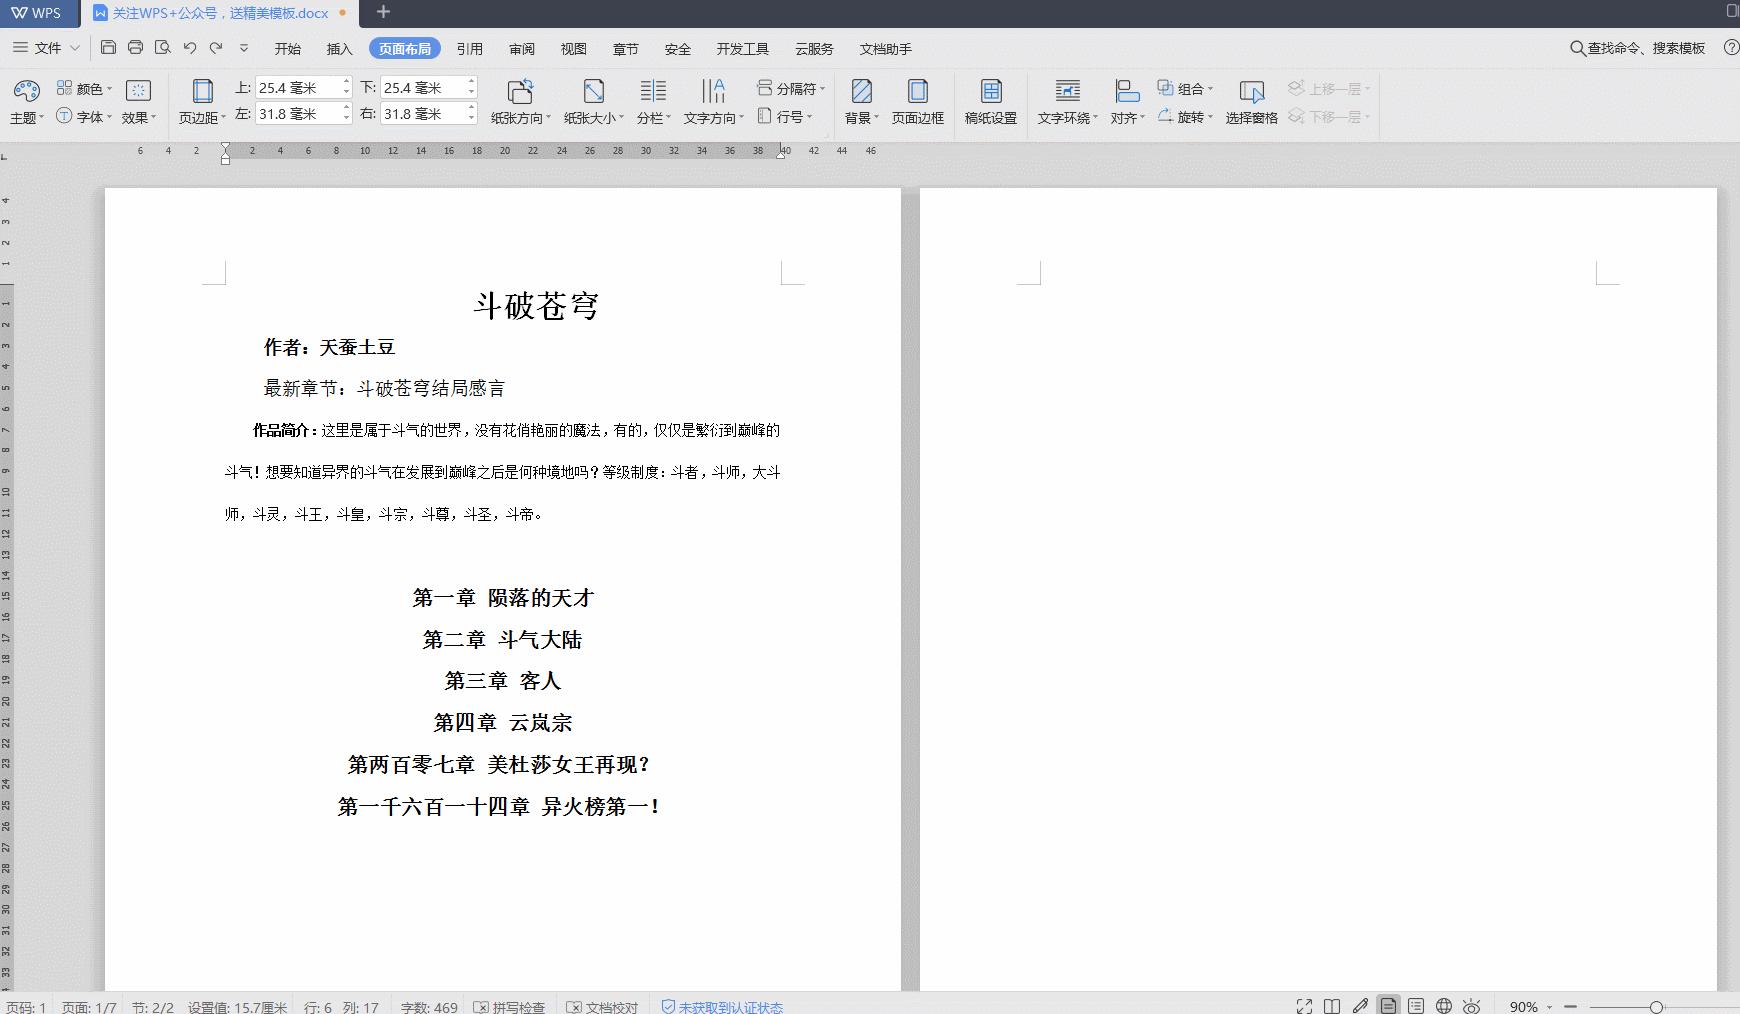Switch to outline view in status bar
This screenshot has height=1014, width=1740.
1416,1006
